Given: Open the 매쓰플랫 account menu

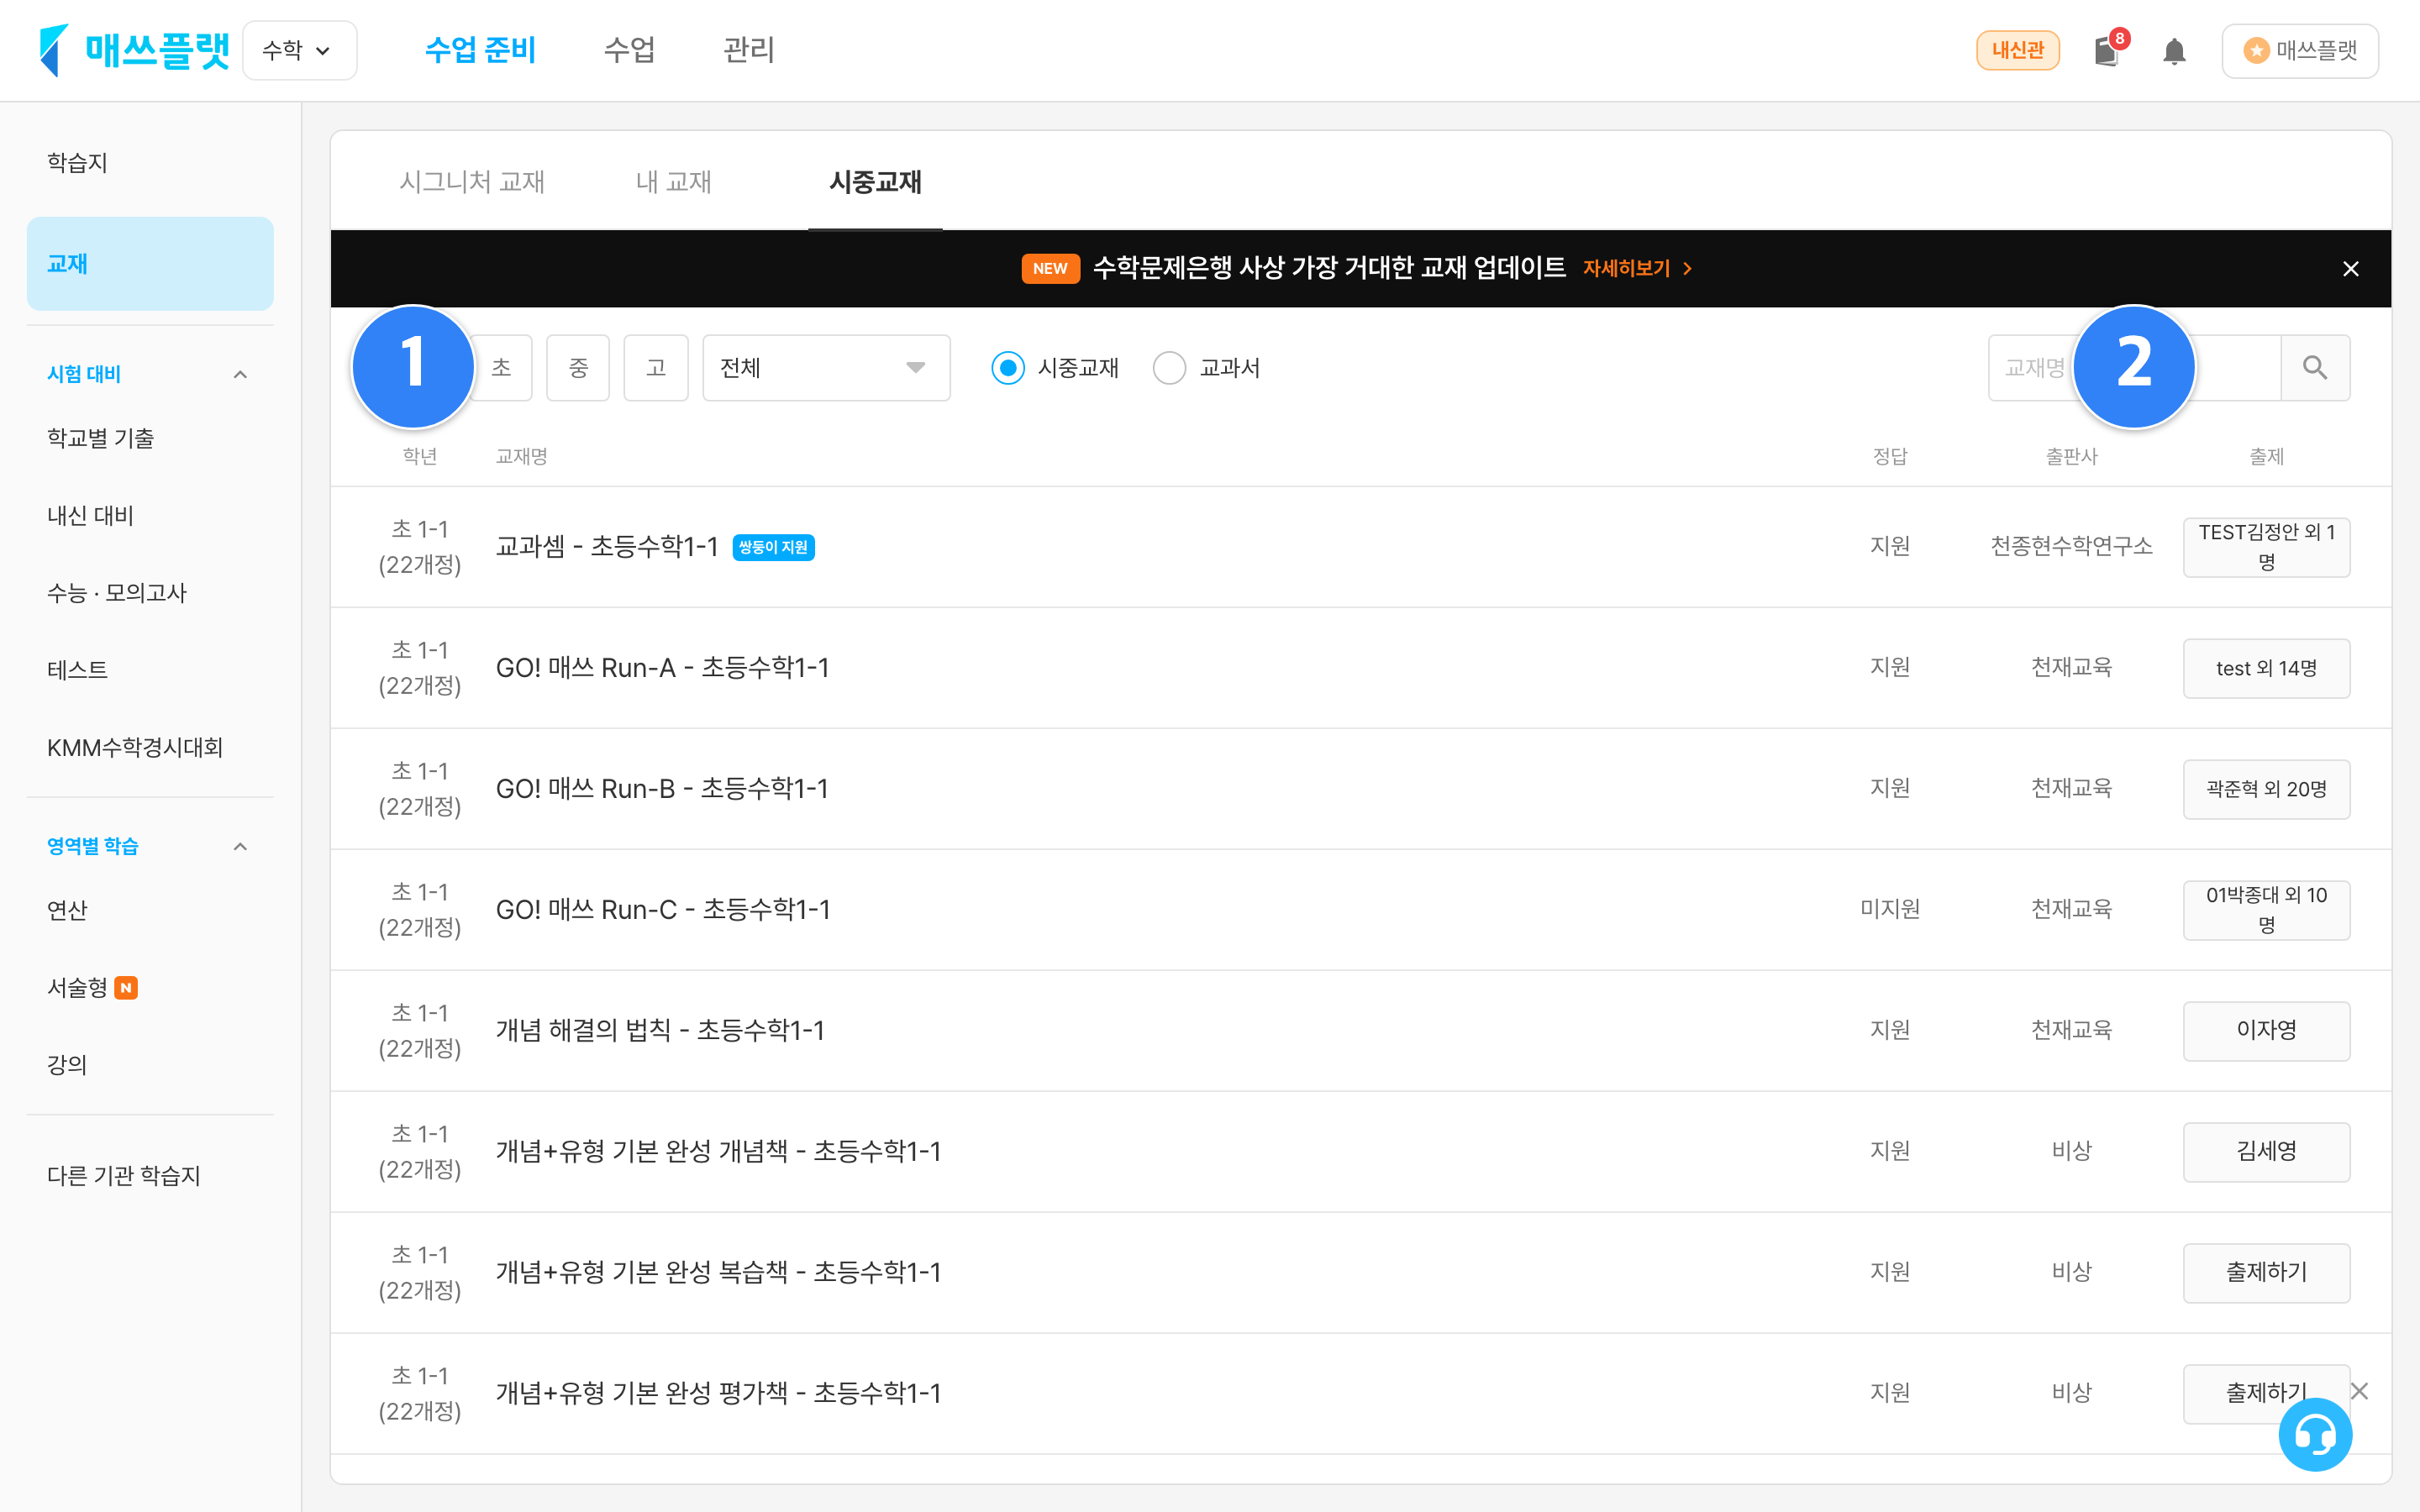Looking at the screenshot, I should point(2300,50).
